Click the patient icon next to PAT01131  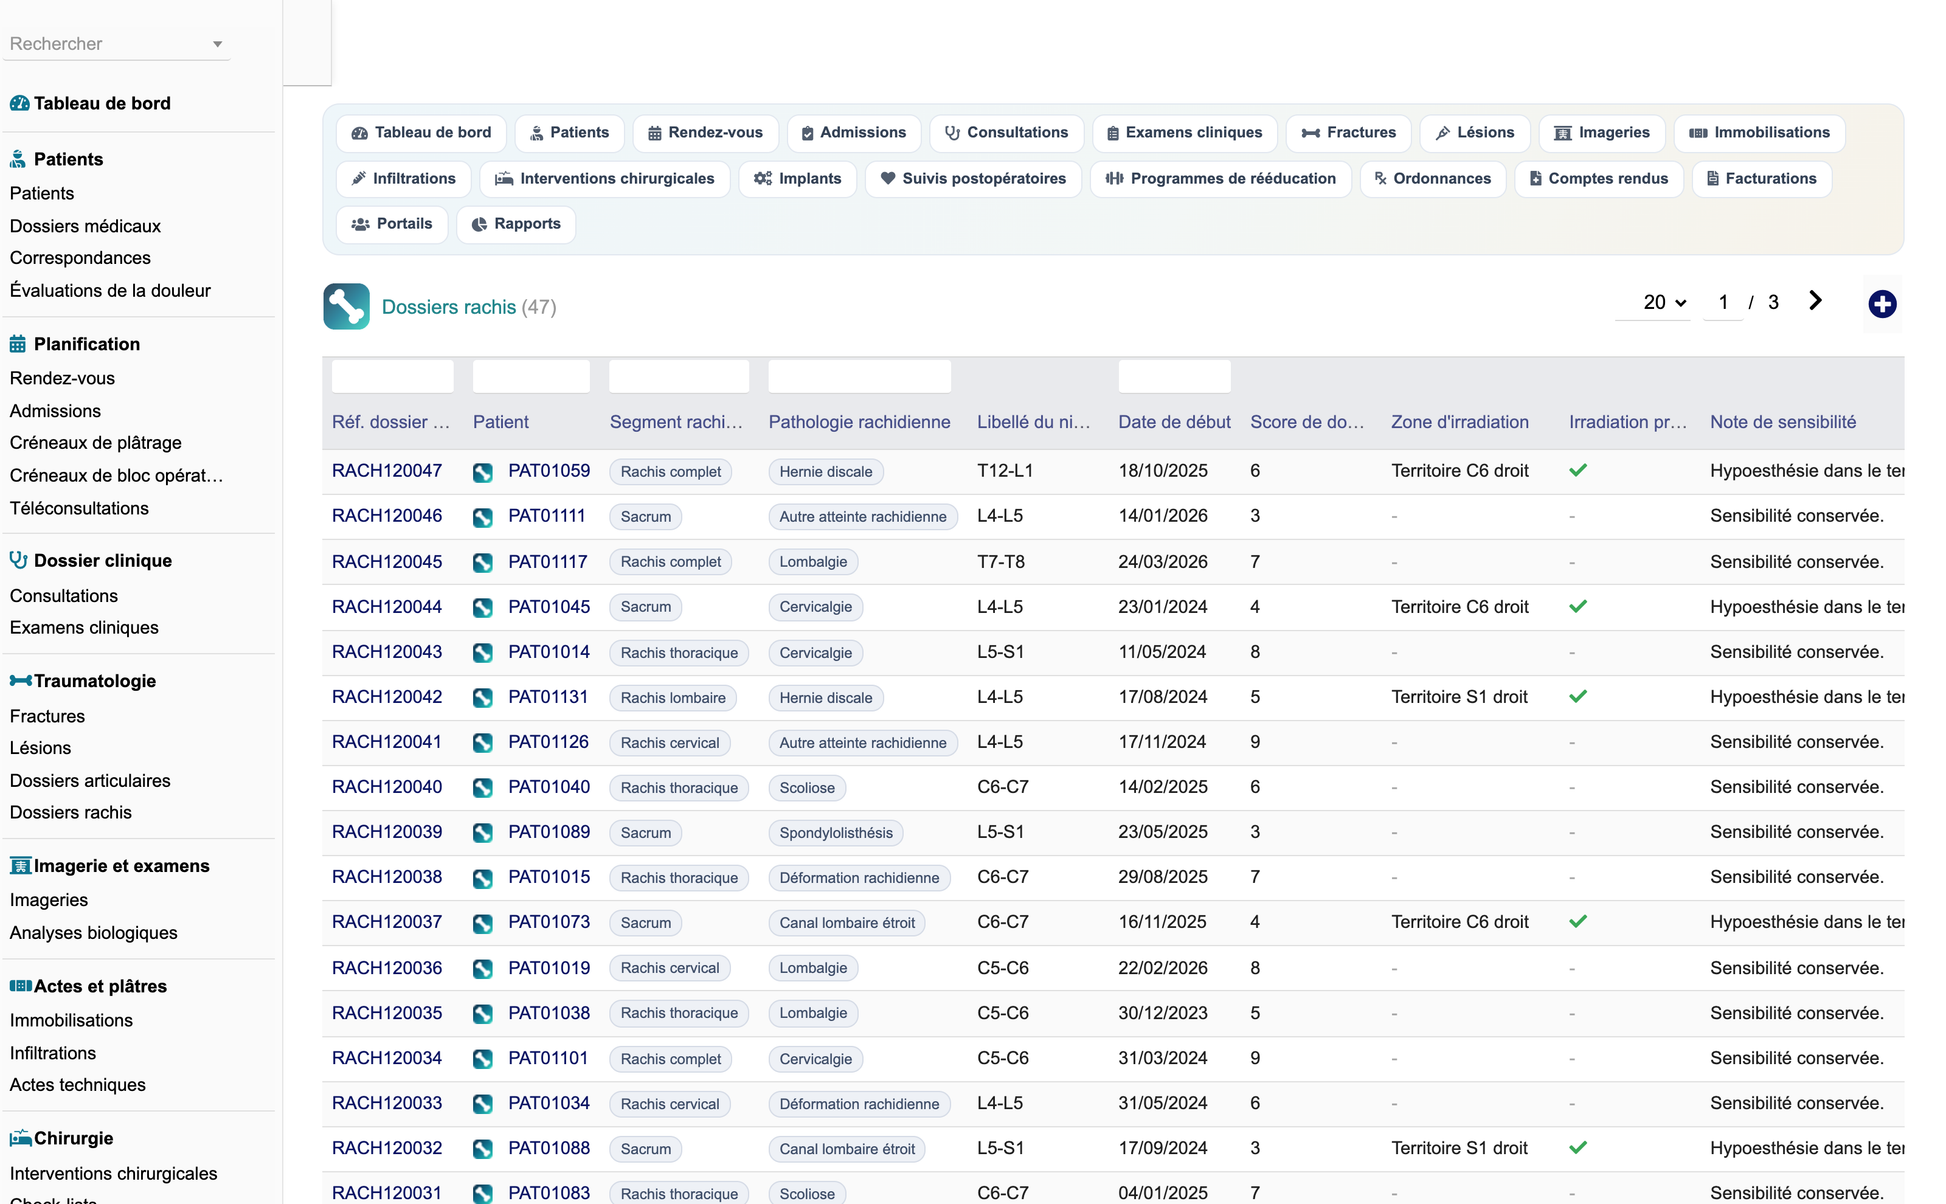(x=483, y=697)
